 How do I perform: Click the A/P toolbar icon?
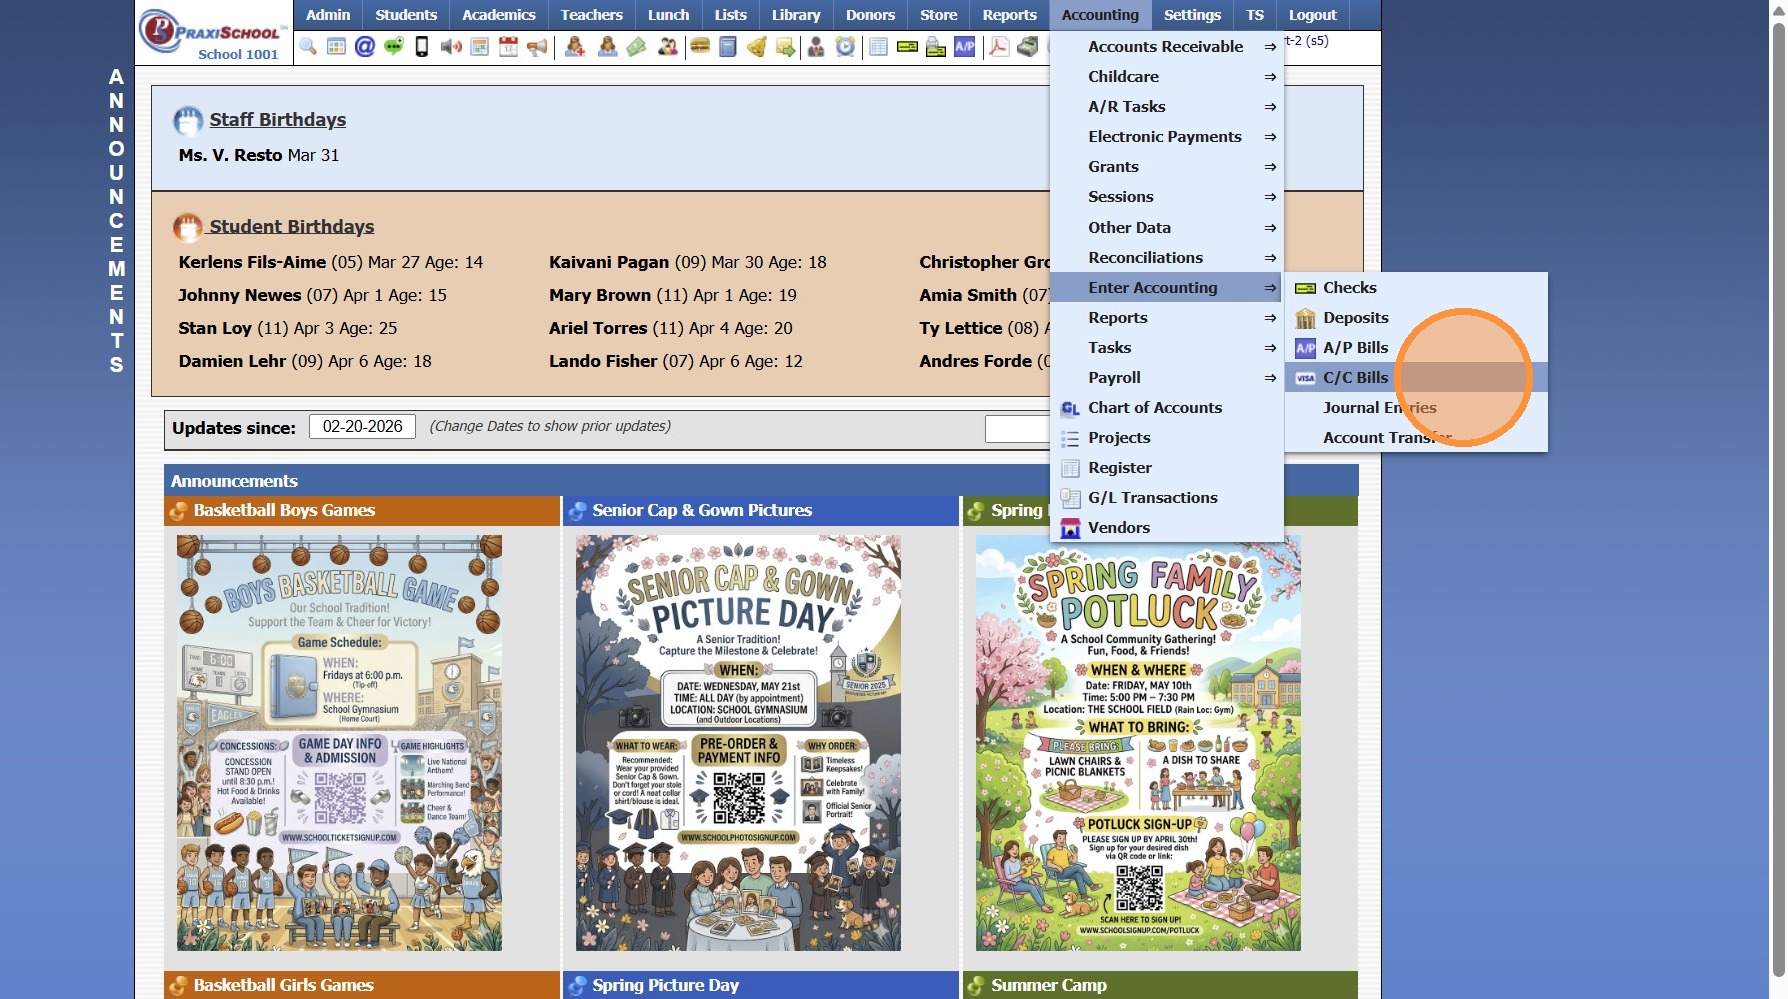point(965,46)
